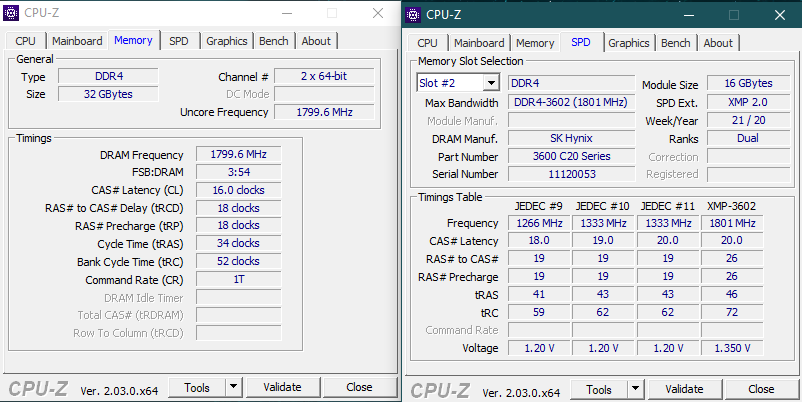Viewport: 802px width, 402px height.
Task: Open the Mainboard tab in the left window
Action: point(77,41)
